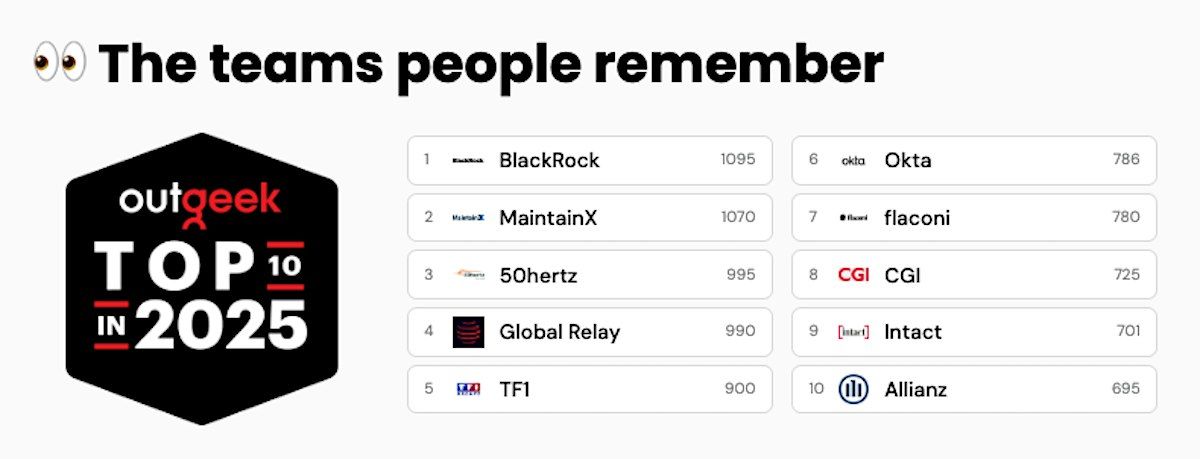Click the red CGI logo
The height and width of the screenshot is (459, 1200).
pos(853,274)
